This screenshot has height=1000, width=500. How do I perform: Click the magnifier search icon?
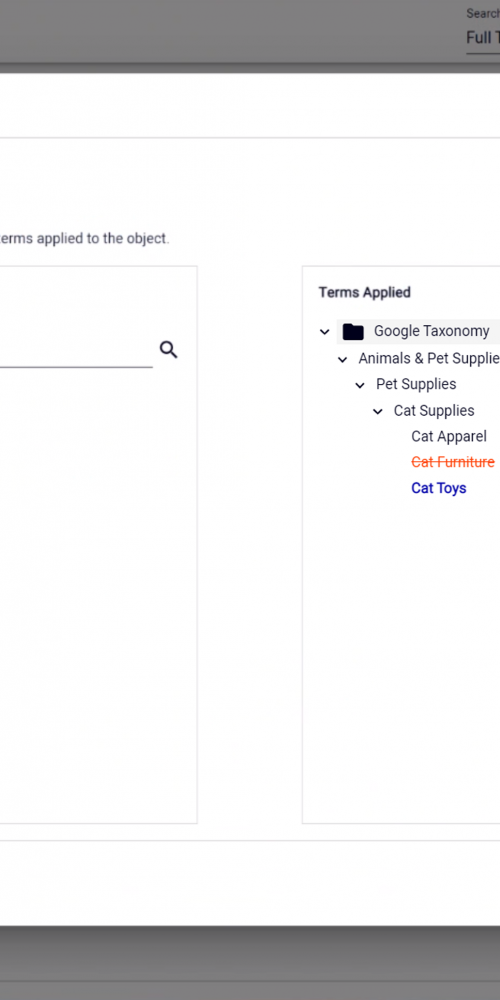tap(168, 349)
